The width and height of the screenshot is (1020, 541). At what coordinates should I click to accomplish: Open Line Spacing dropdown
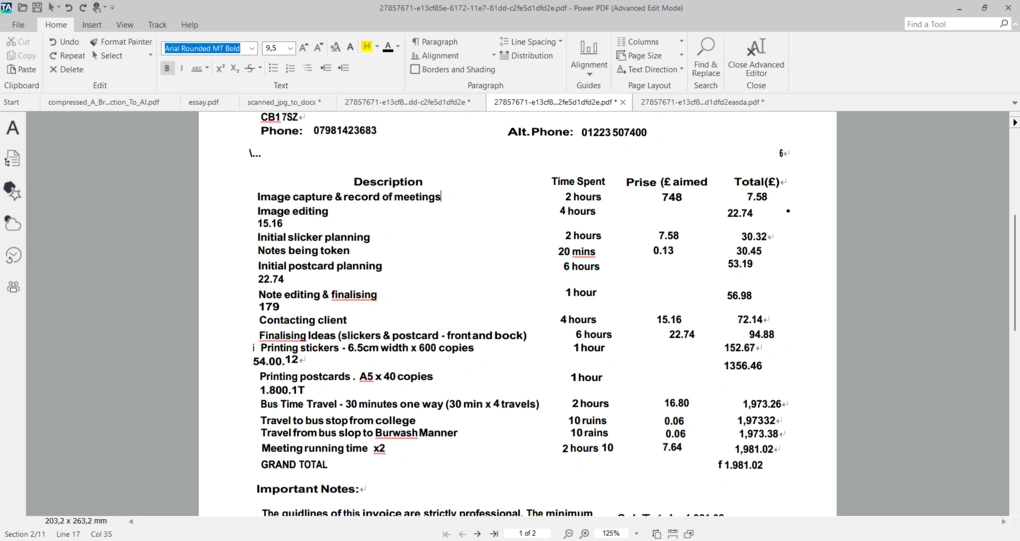pos(531,42)
